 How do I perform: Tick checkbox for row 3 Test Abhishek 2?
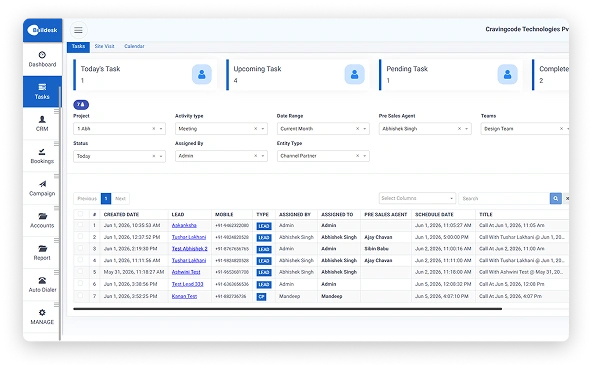pos(80,248)
